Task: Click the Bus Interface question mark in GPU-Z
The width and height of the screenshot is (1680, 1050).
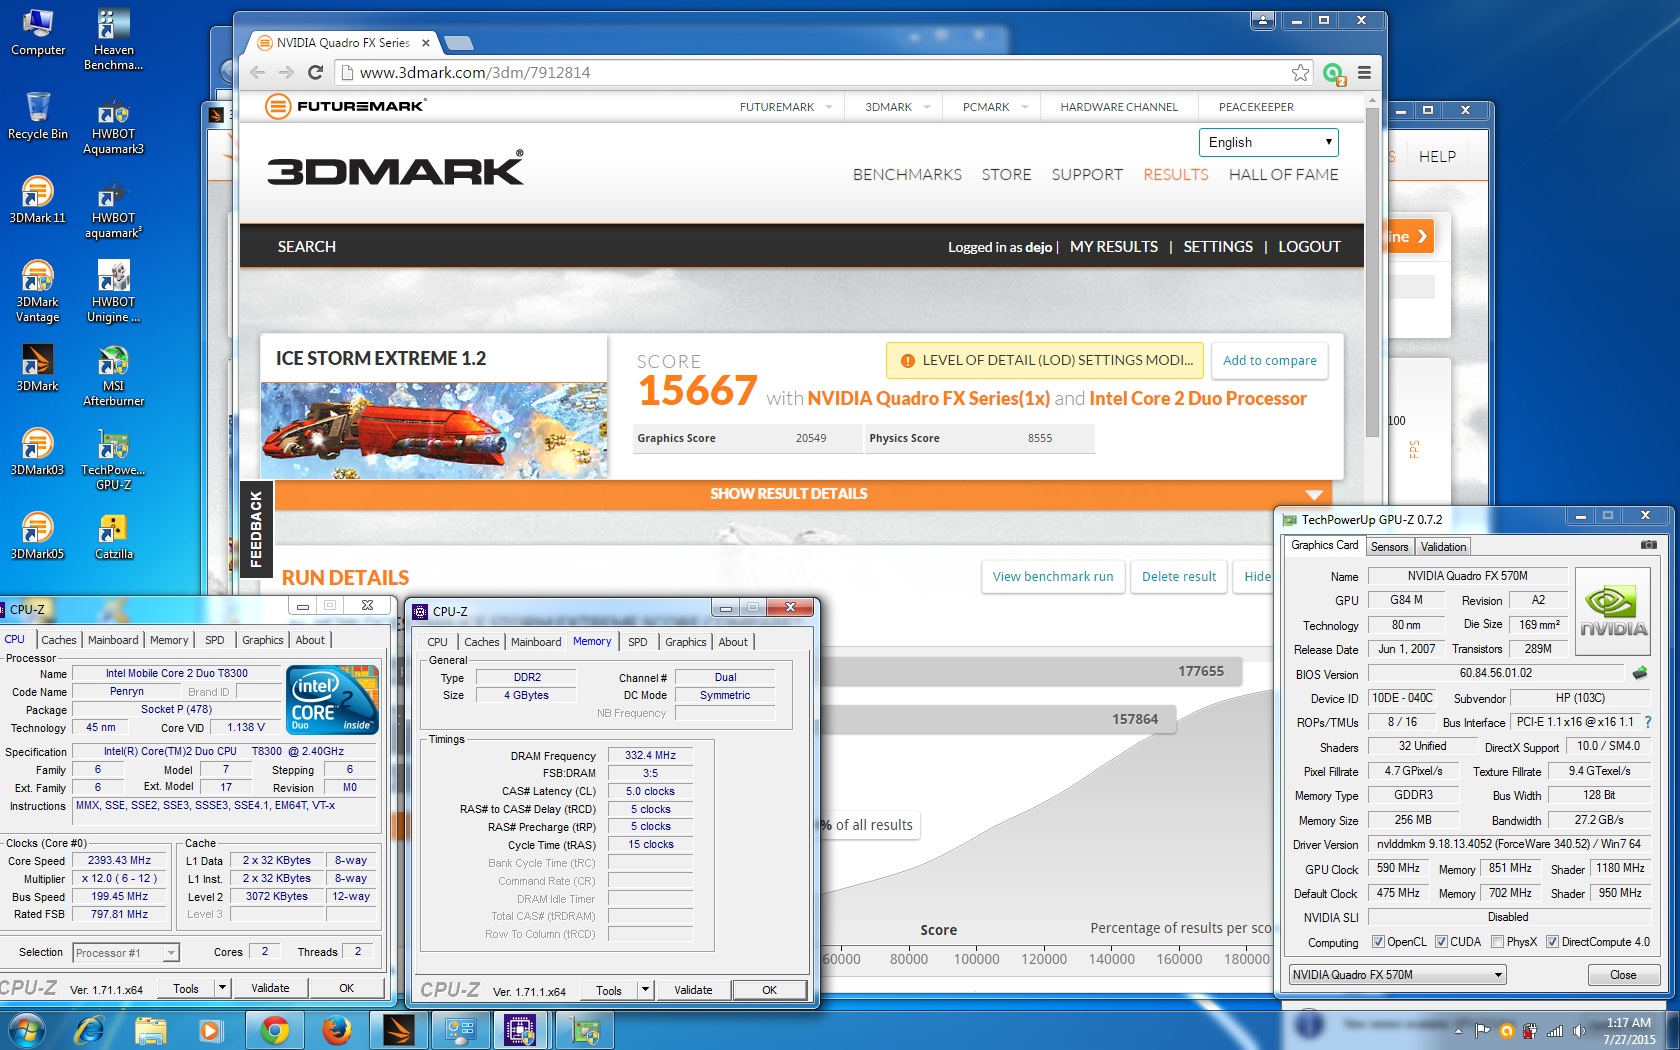Action: tap(1647, 722)
